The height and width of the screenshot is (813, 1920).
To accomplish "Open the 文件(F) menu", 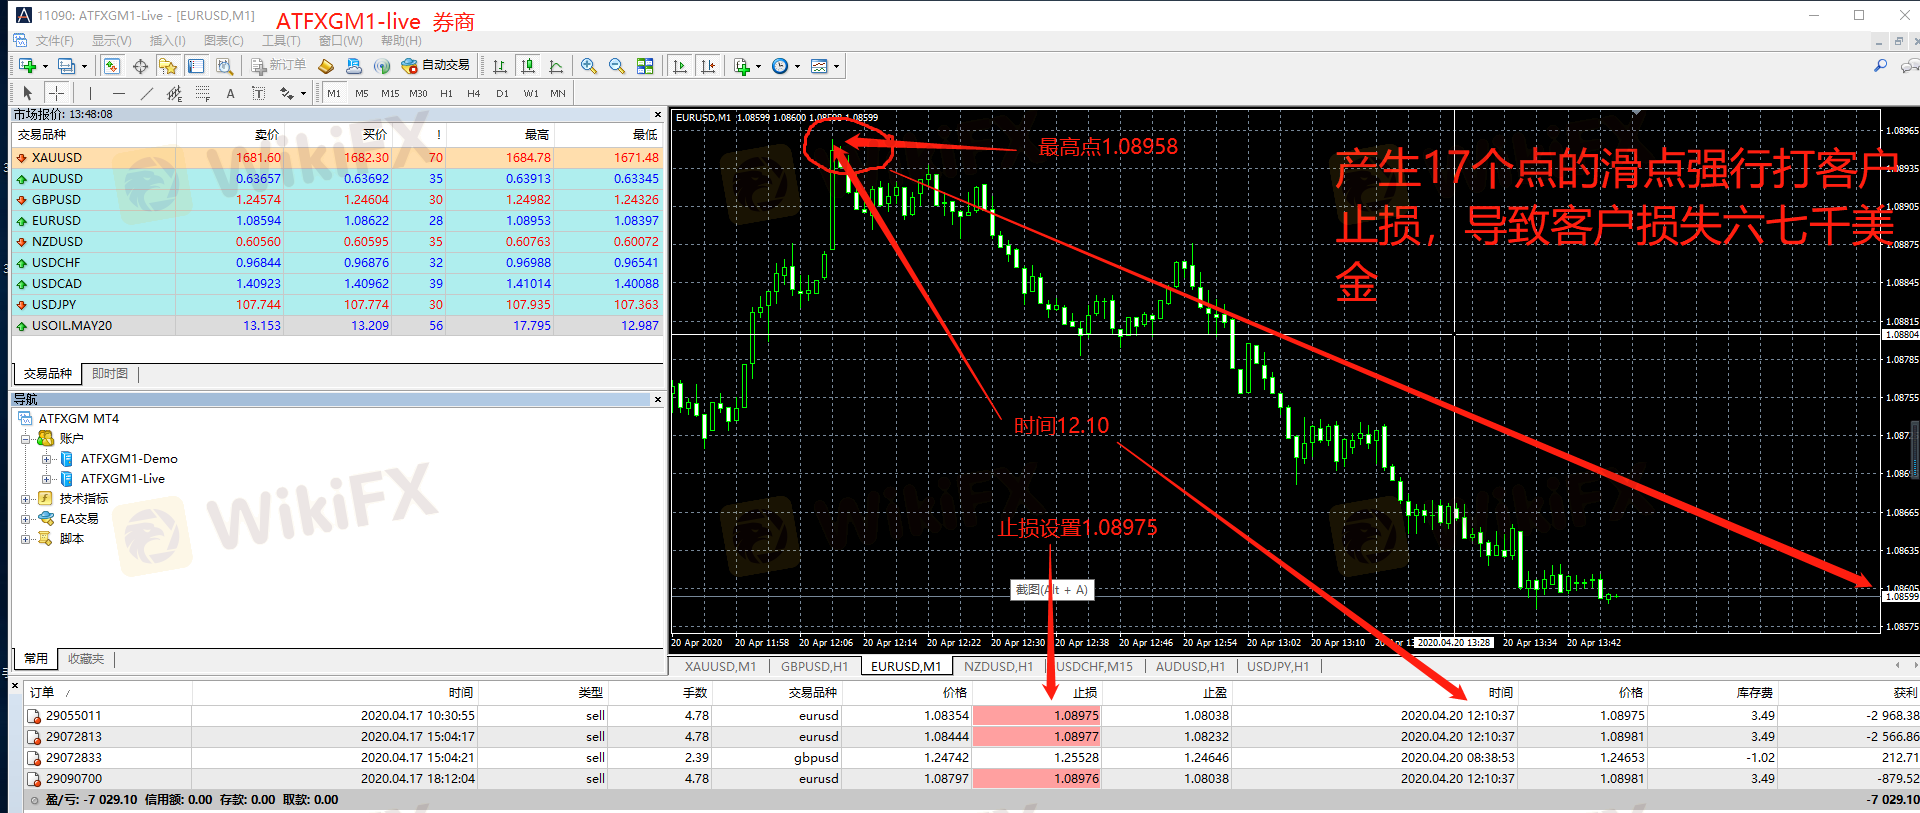I will tap(54, 41).
